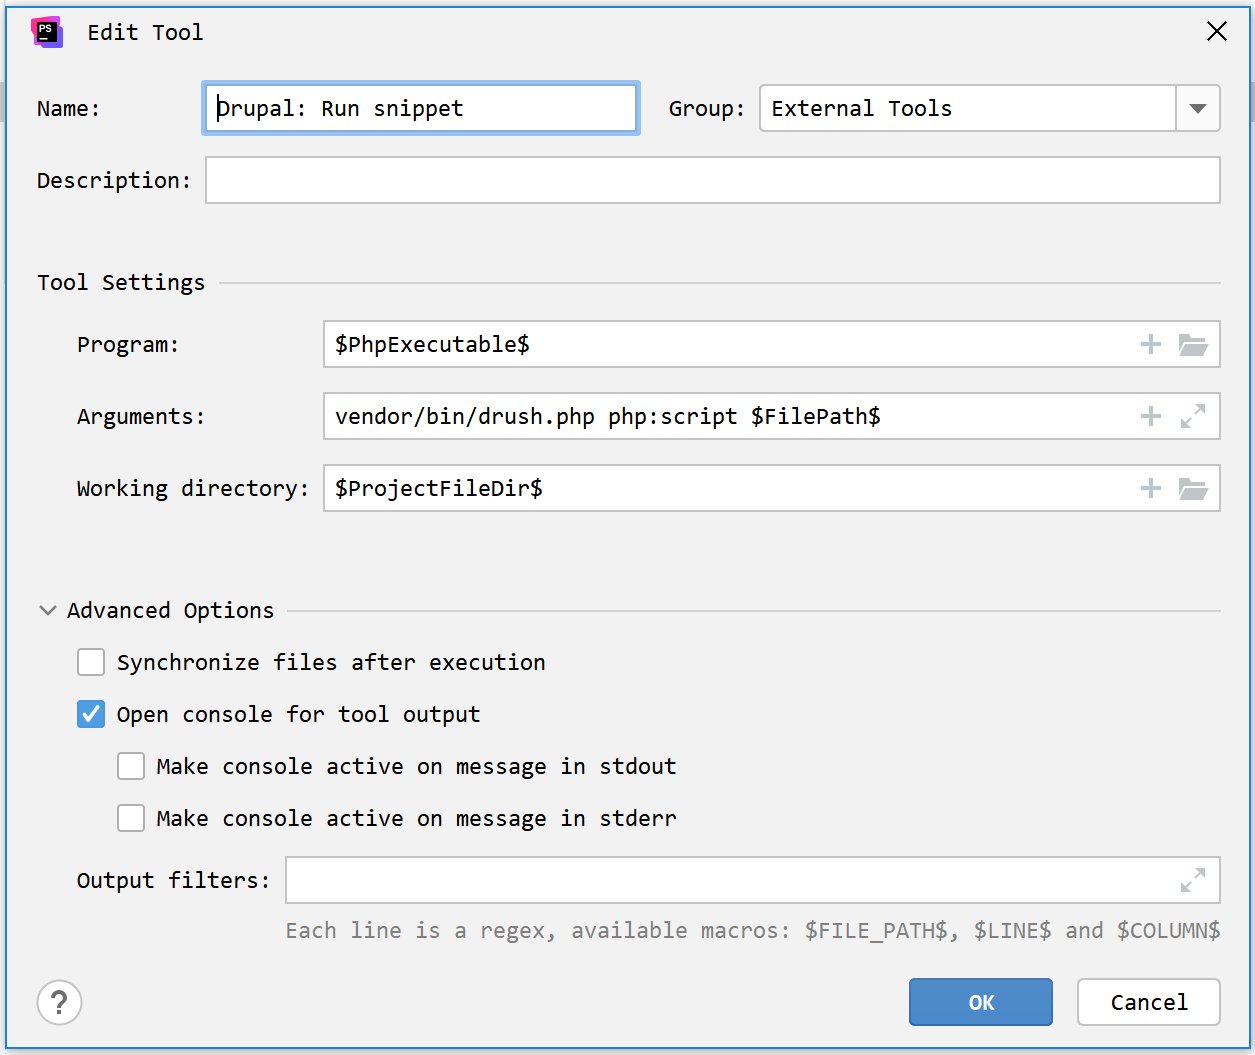Click the 'Program:' label
The width and height of the screenshot is (1255, 1055).
[128, 344]
